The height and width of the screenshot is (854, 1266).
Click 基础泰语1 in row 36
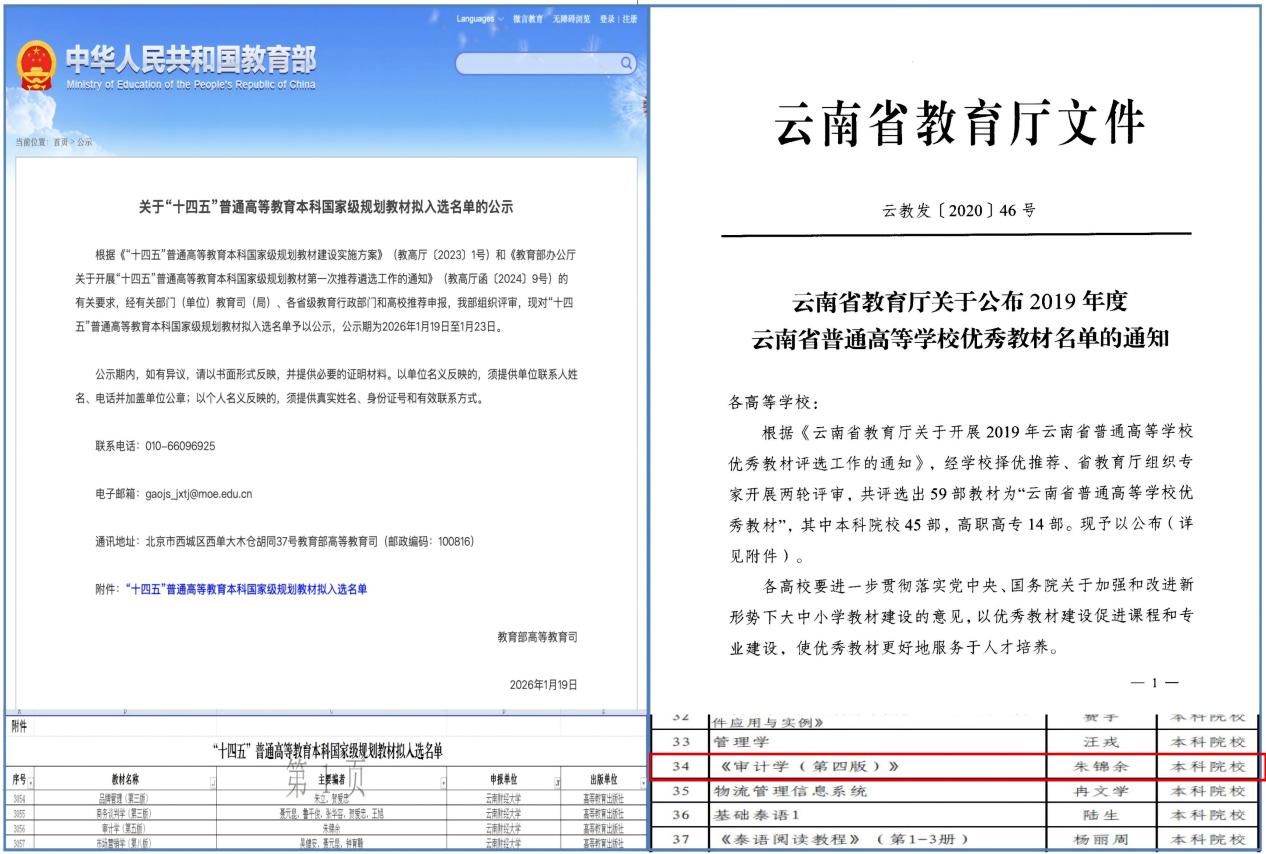759,814
